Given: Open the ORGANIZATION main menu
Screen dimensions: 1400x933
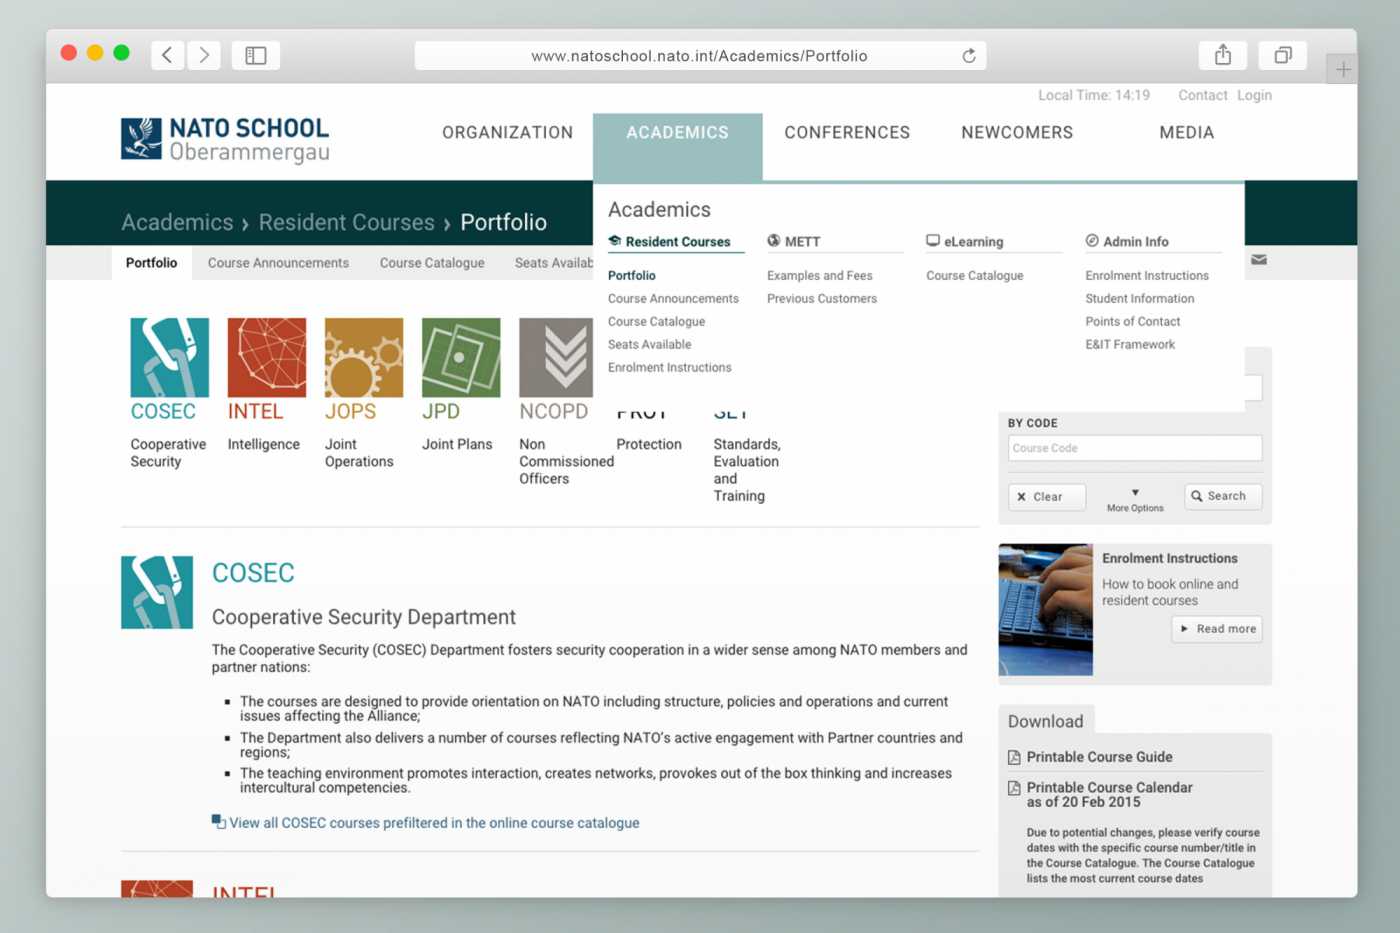Looking at the screenshot, I should (508, 132).
